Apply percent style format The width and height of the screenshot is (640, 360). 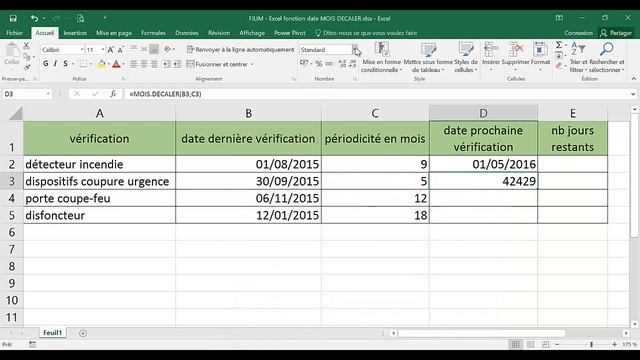[x=319, y=64]
